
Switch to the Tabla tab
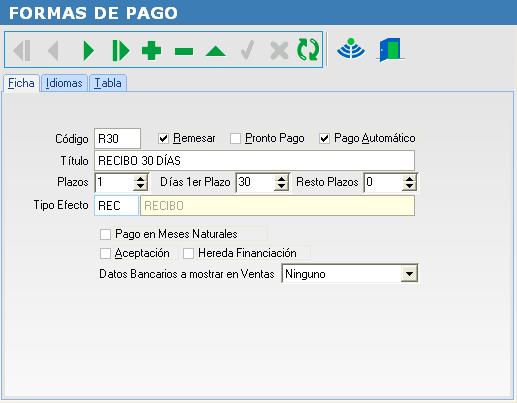pos(108,83)
